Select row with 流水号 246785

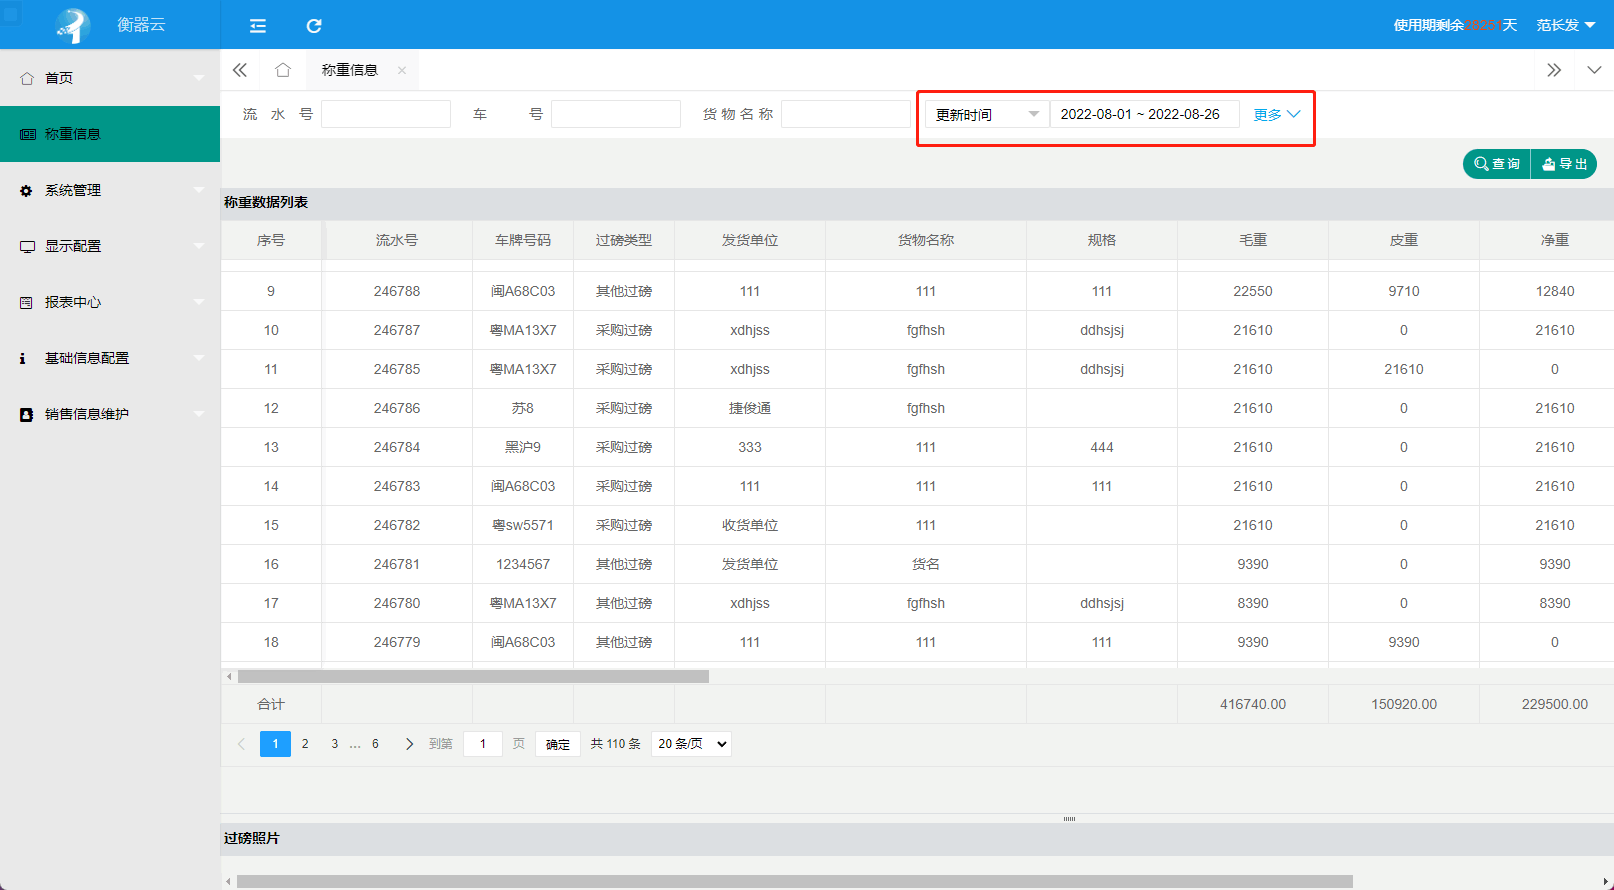click(917, 369)
